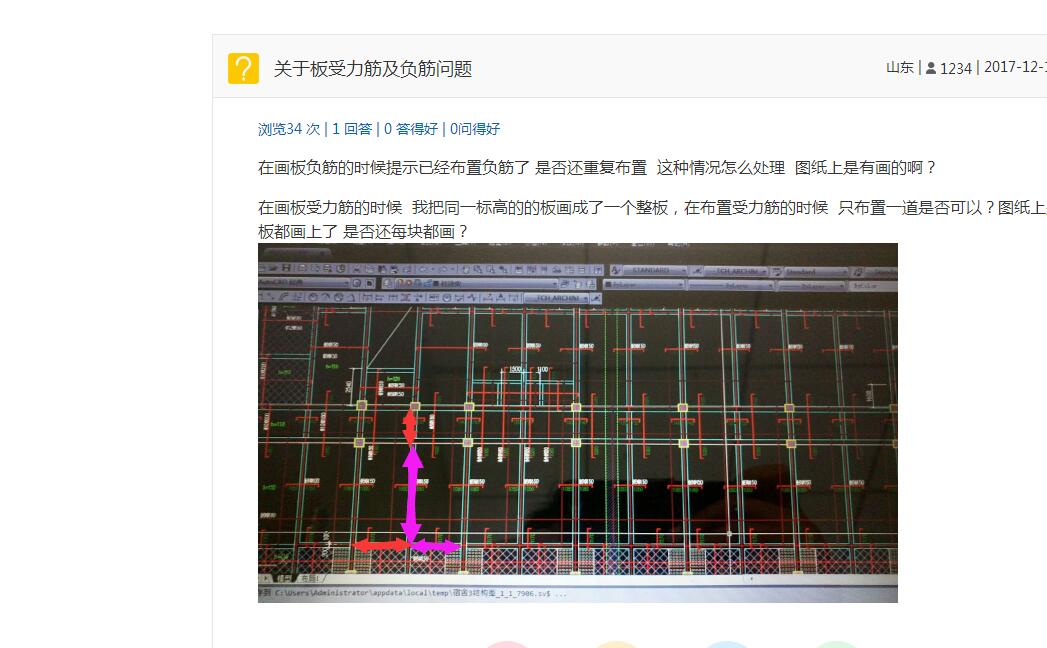Jump to the 1 回答 answers link
This screenshot has width=1047, height=648.
click(x=352, y=129)
